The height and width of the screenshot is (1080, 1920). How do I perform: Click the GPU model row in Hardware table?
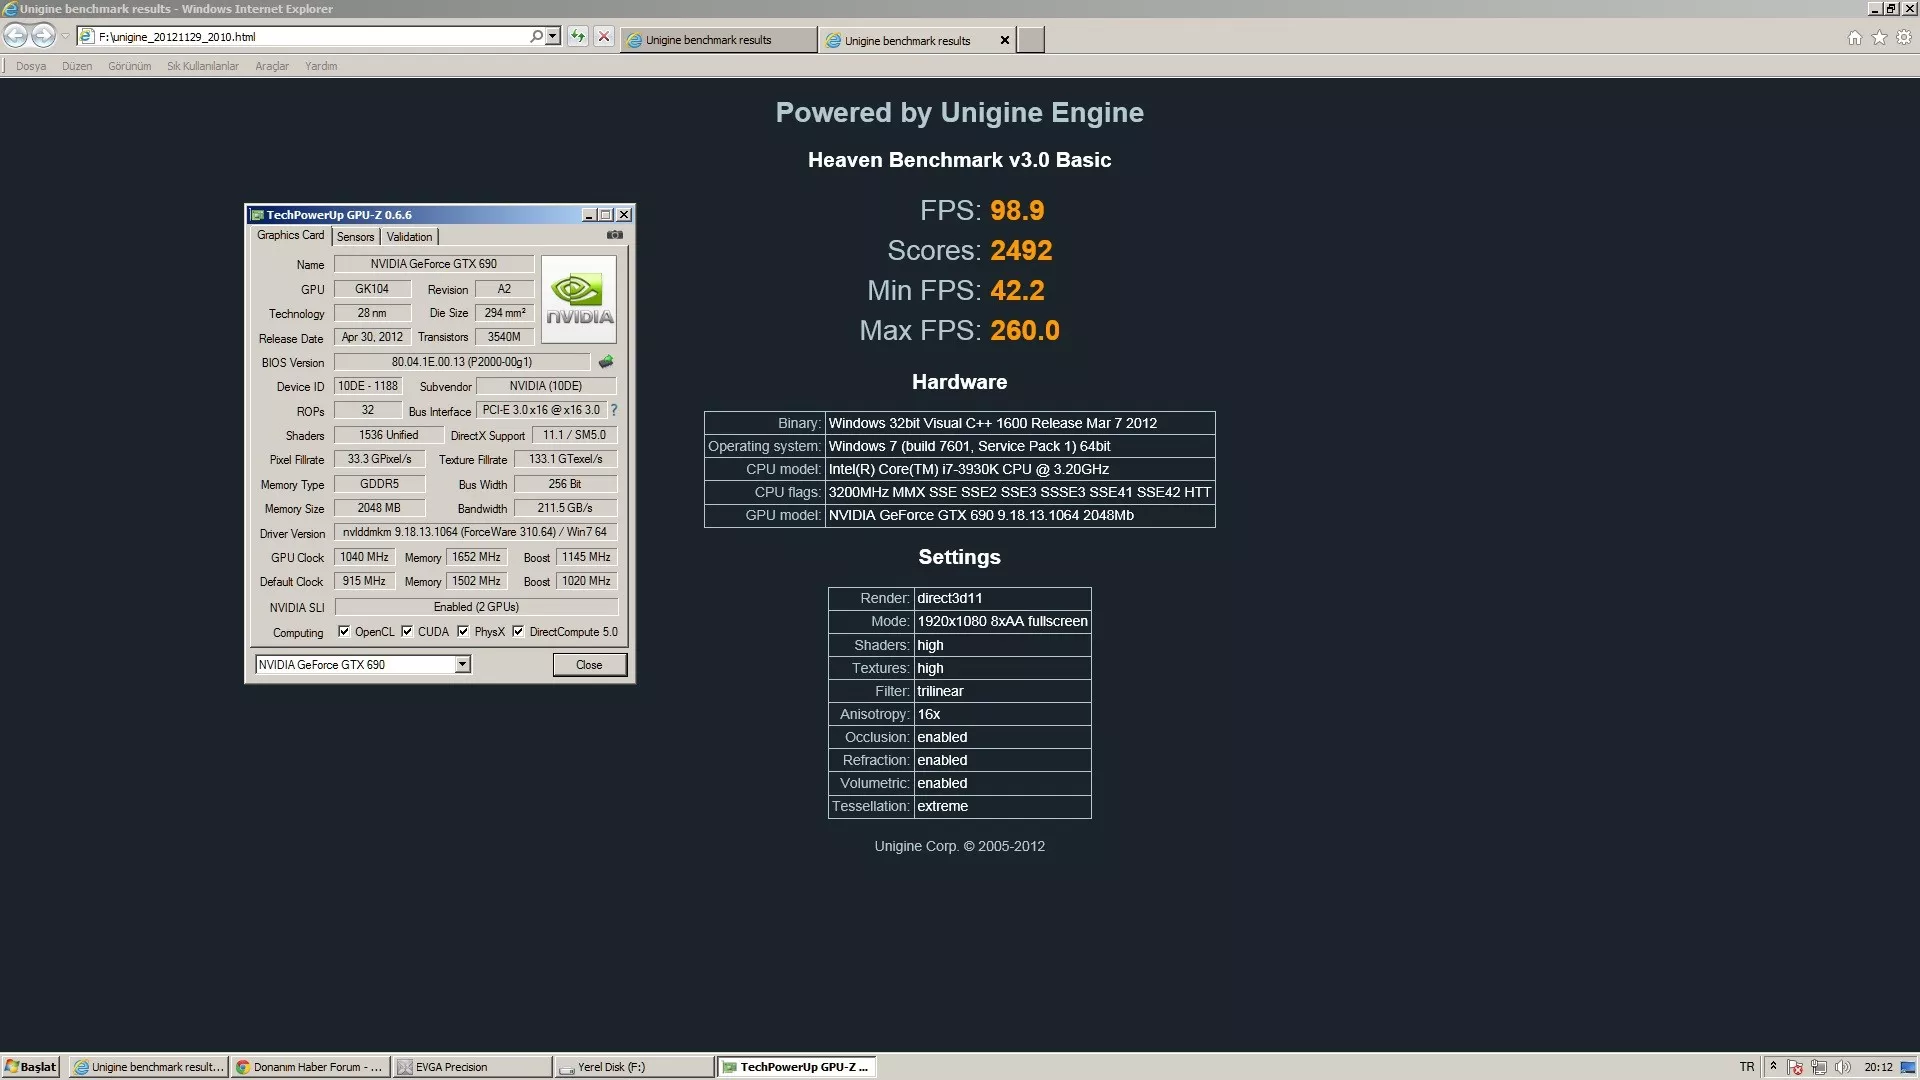point(960,515)
